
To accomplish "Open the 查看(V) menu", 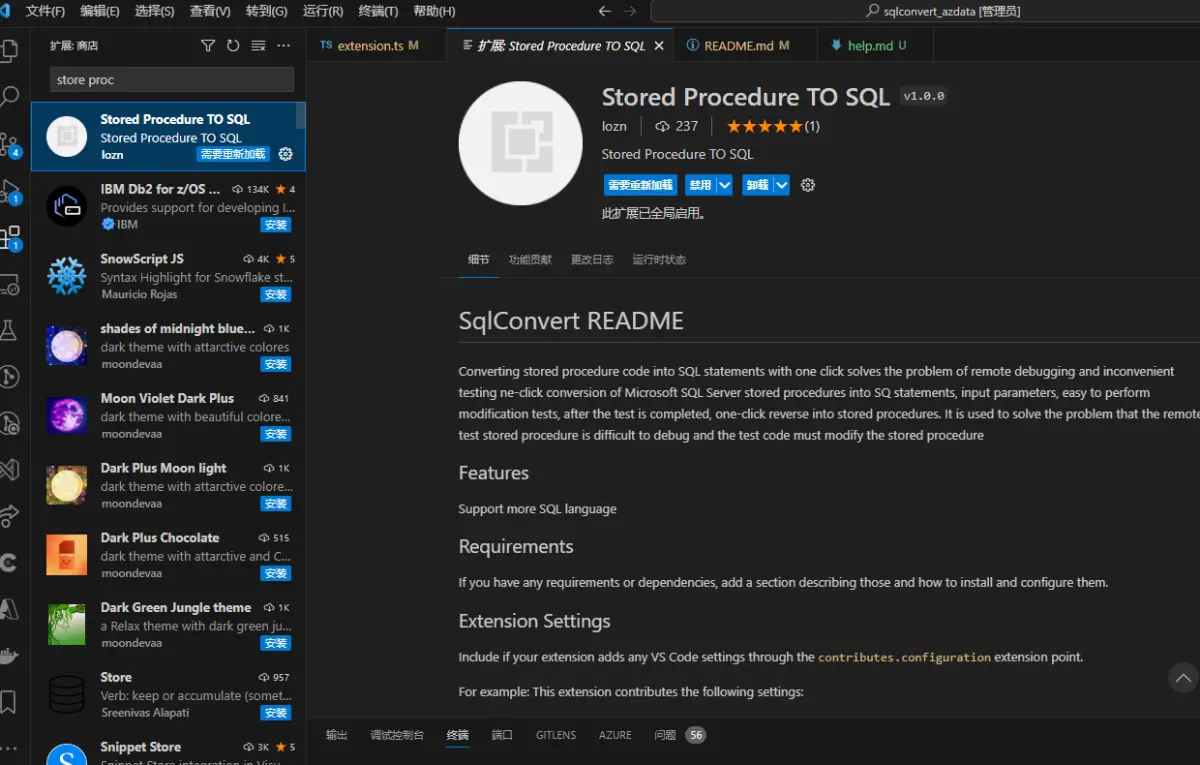I will click(x=210, y=11).
